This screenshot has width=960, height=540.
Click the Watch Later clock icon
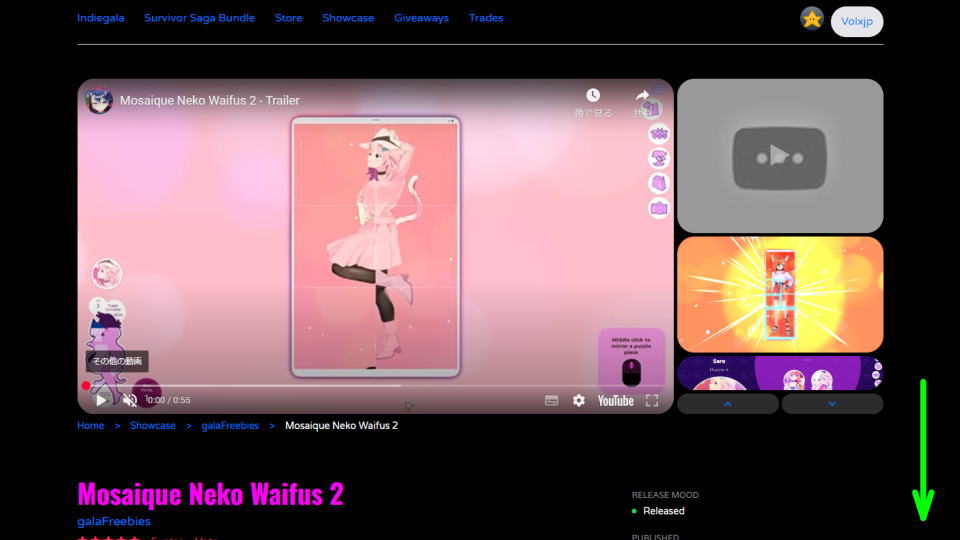593,95
